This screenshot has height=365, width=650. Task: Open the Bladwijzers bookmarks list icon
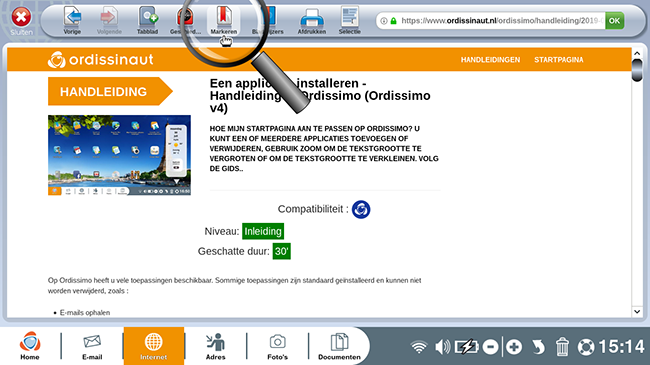[x=268, y=20]
